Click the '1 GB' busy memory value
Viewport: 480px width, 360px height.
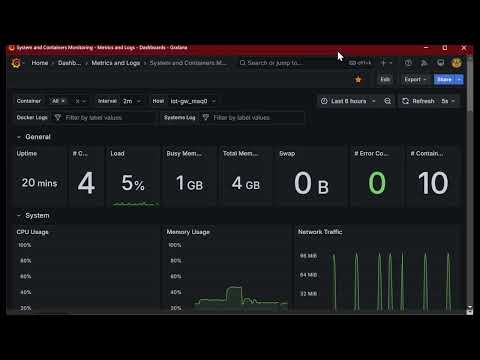(189, 183)
